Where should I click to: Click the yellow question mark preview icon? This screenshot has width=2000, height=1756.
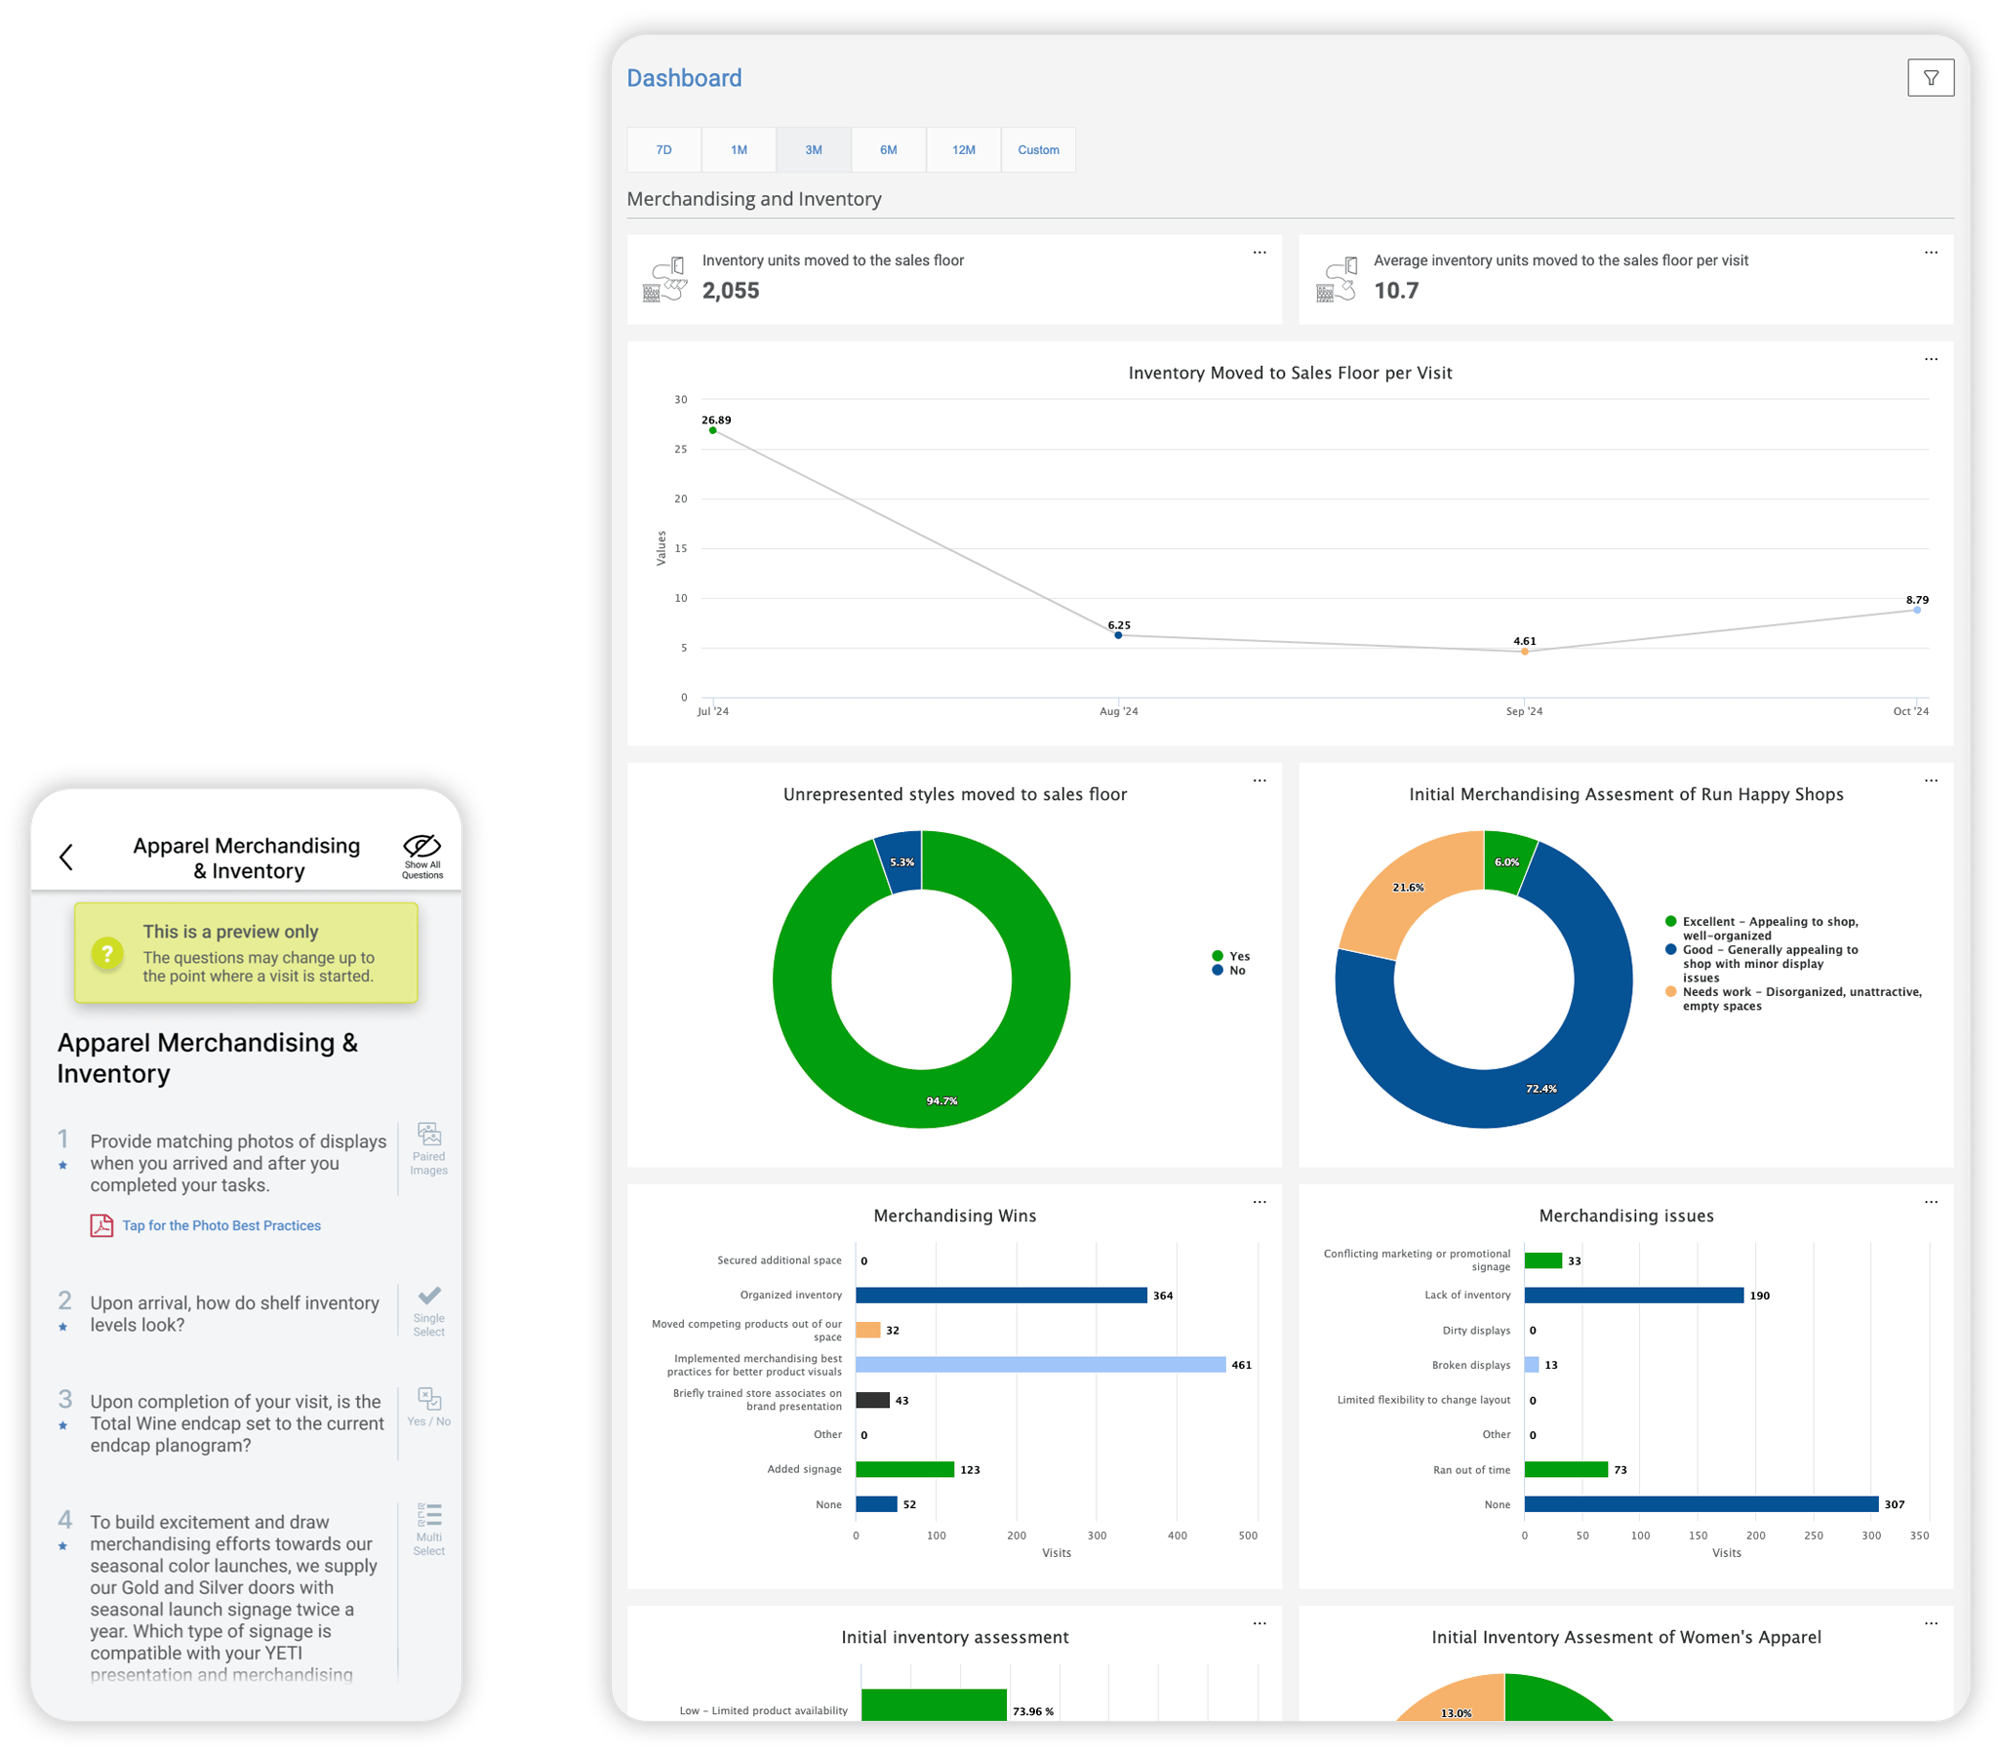click(x=107, y=953)
